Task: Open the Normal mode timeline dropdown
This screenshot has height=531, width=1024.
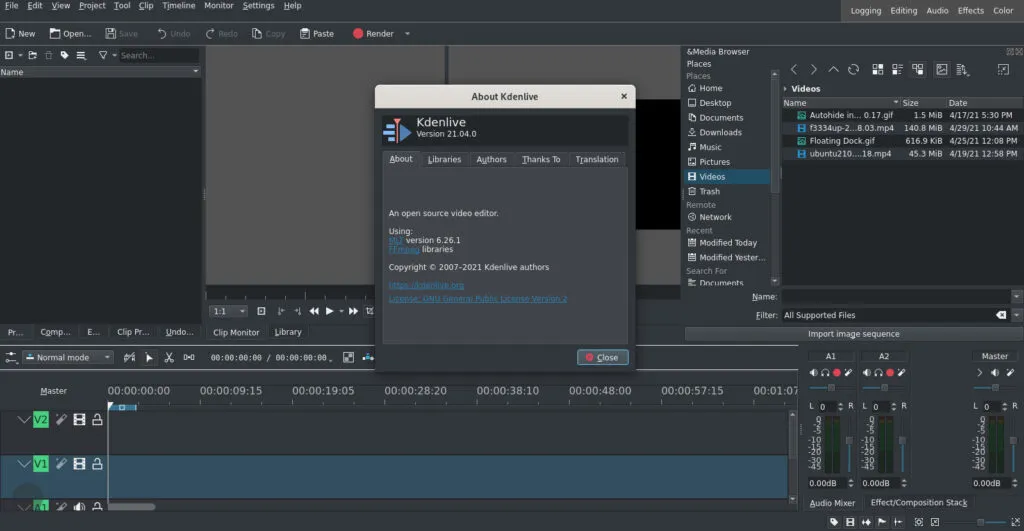Action: coord(68,357)
